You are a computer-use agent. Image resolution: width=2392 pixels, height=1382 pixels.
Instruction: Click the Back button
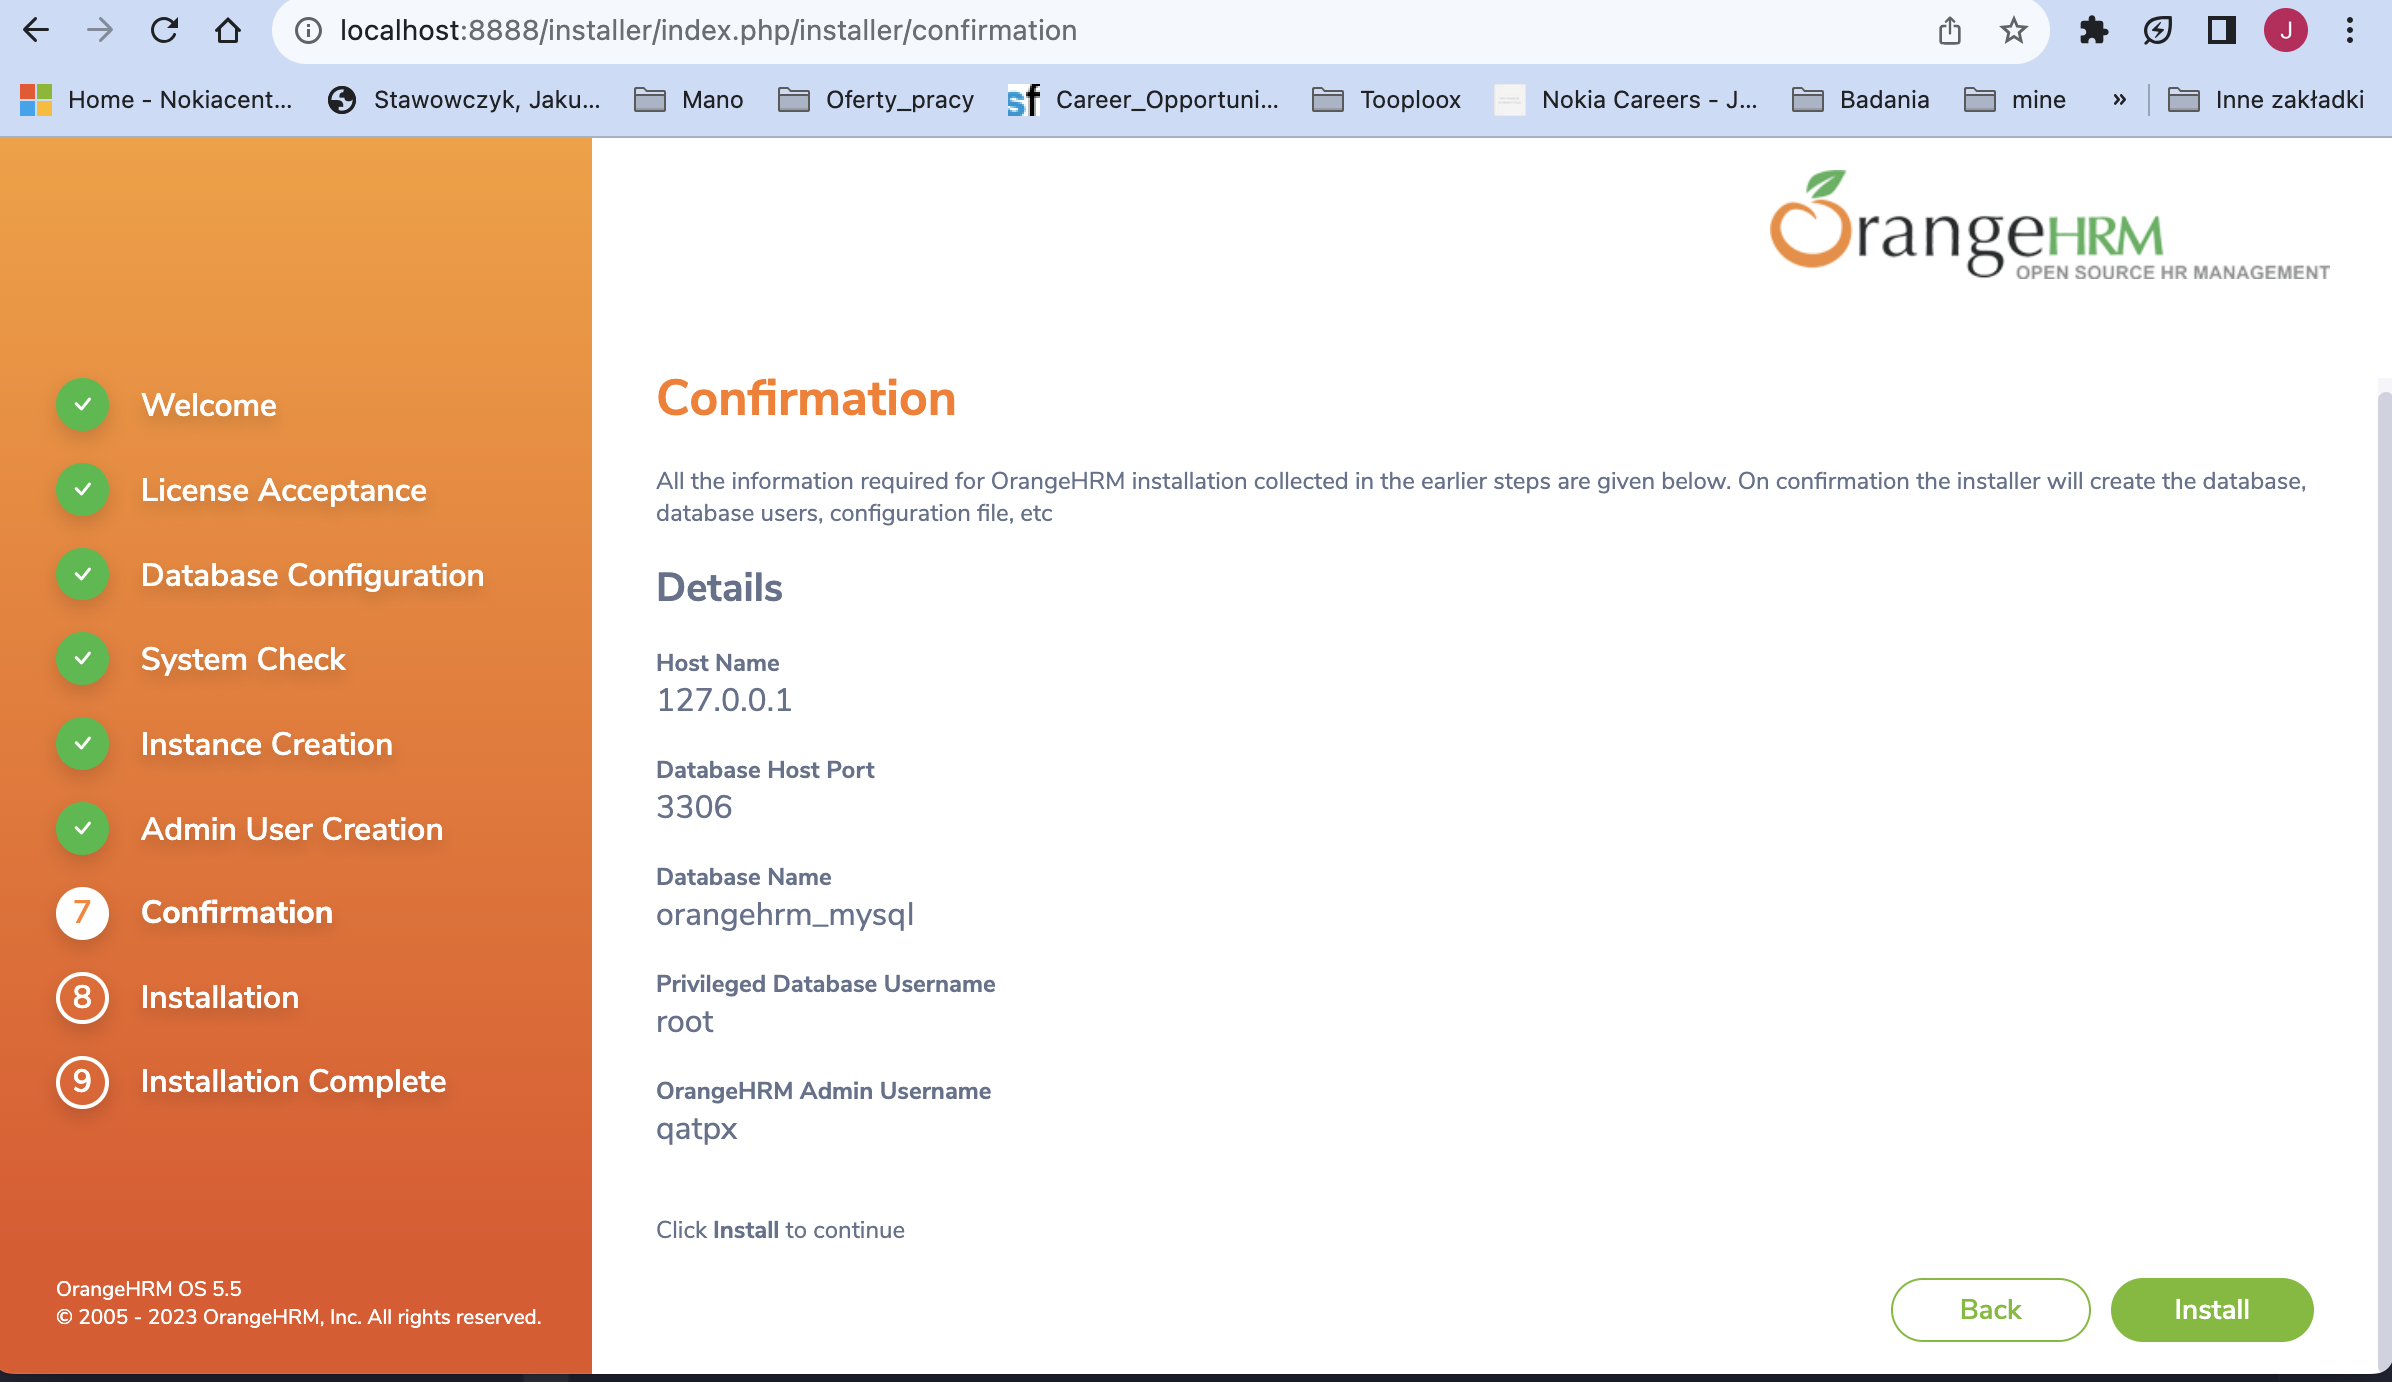(1989, 1309)
